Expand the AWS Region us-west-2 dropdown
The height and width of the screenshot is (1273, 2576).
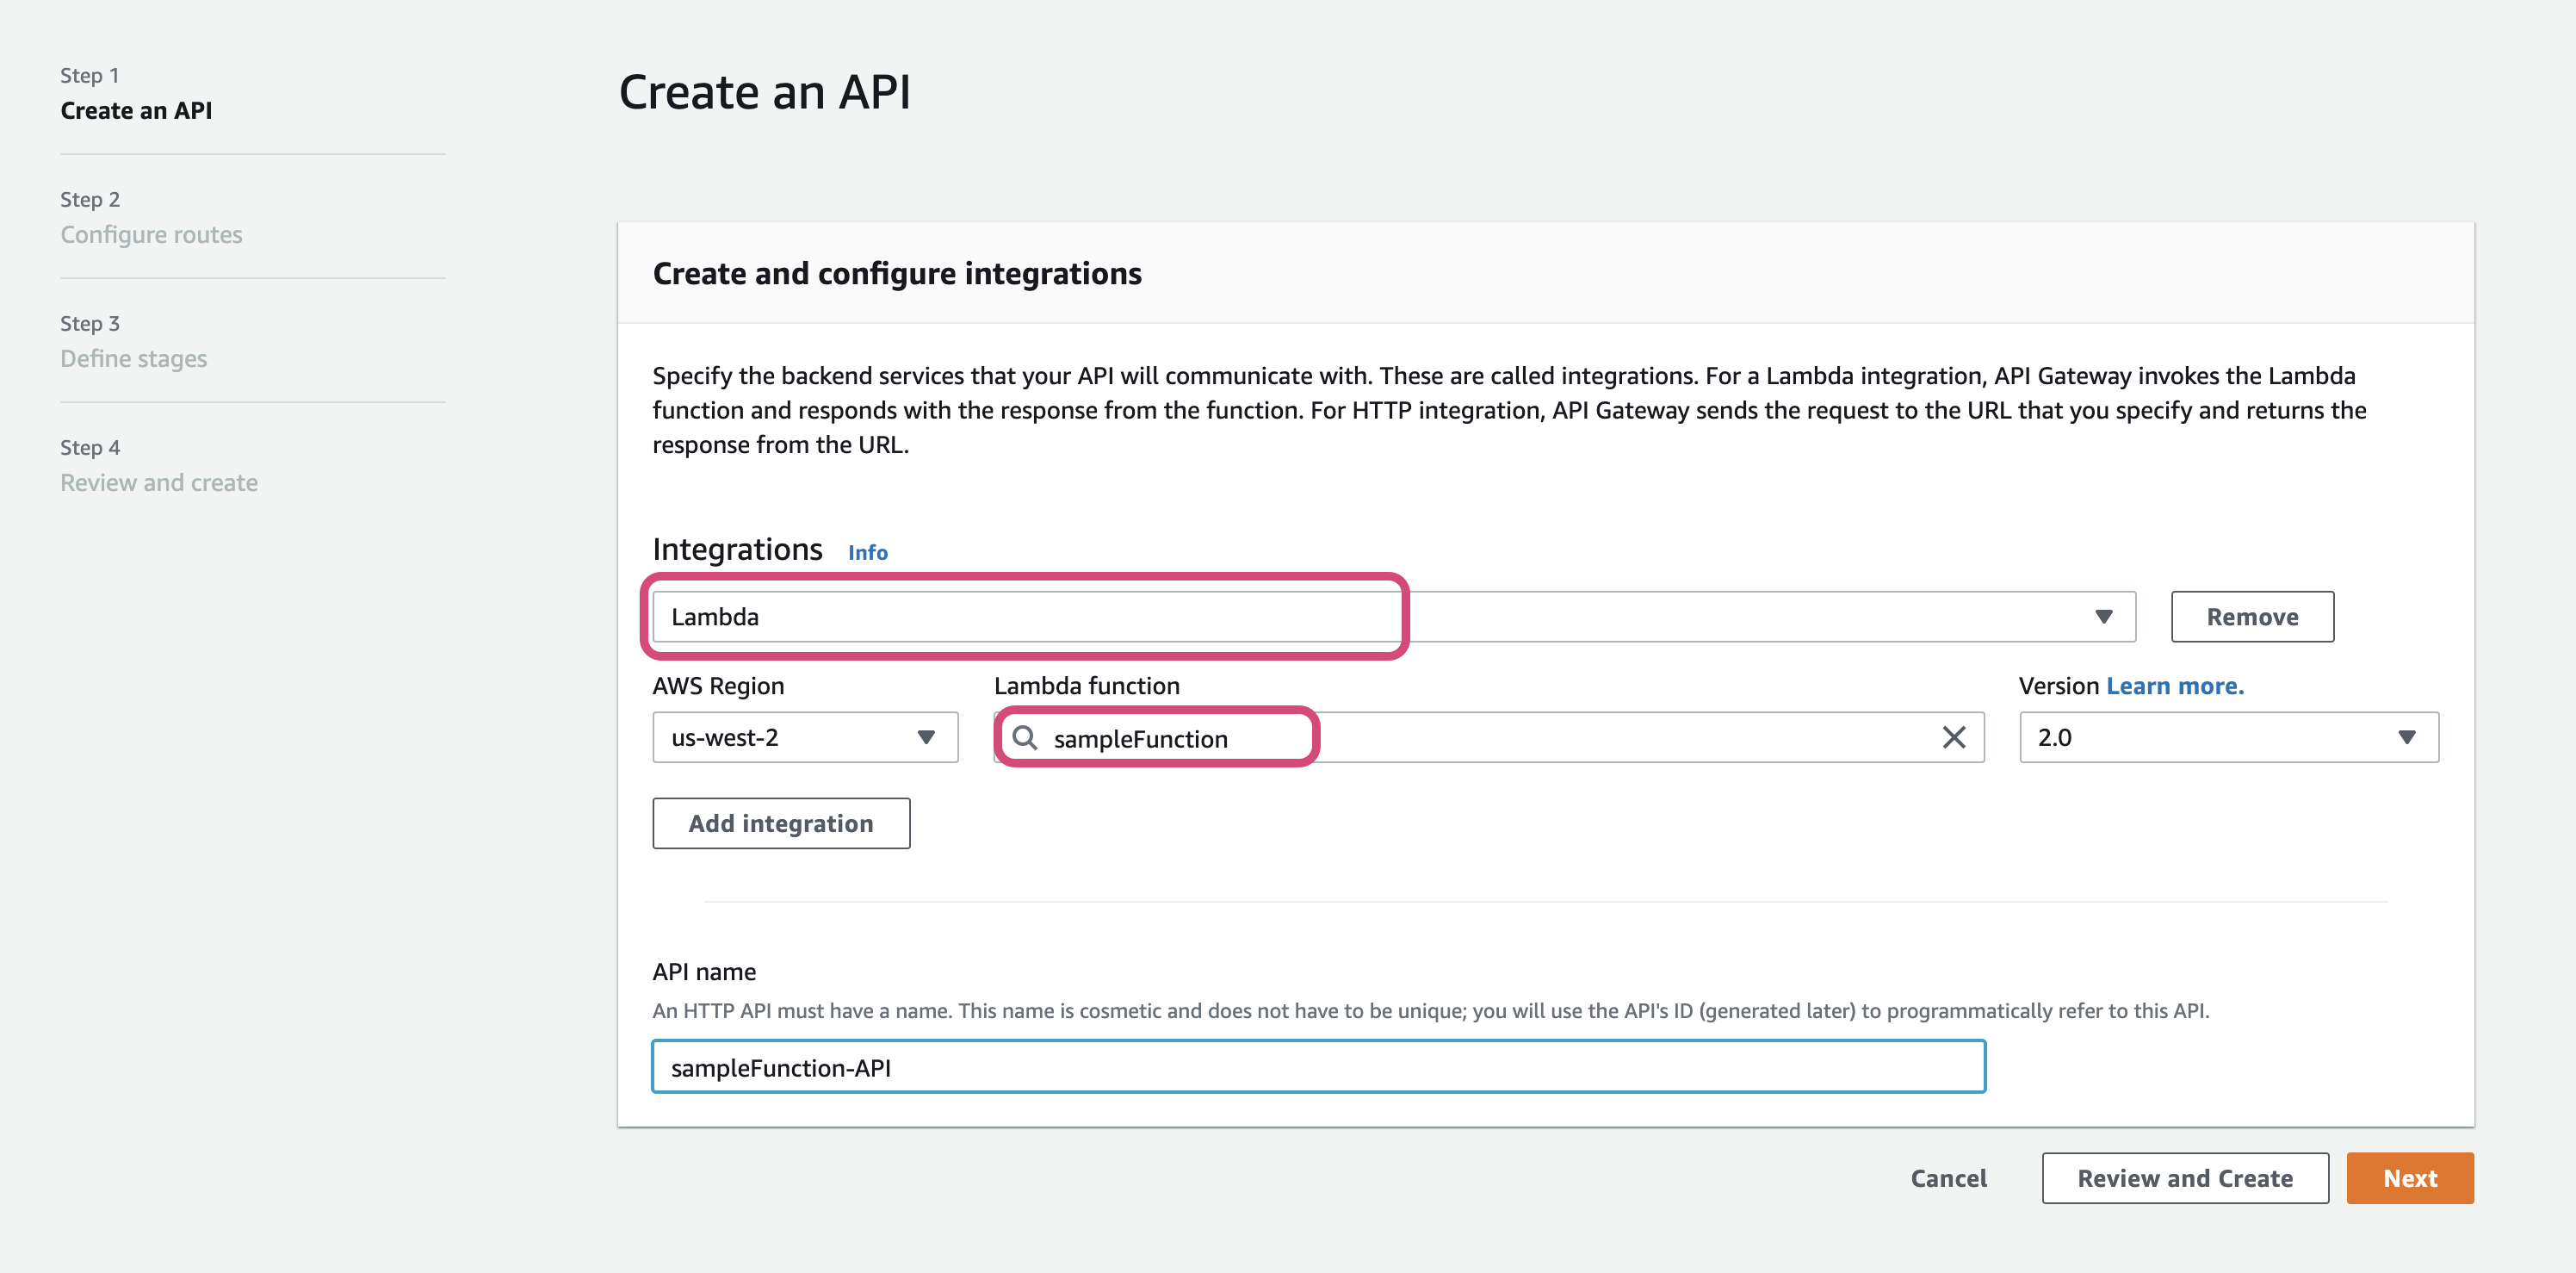(805, 738)
